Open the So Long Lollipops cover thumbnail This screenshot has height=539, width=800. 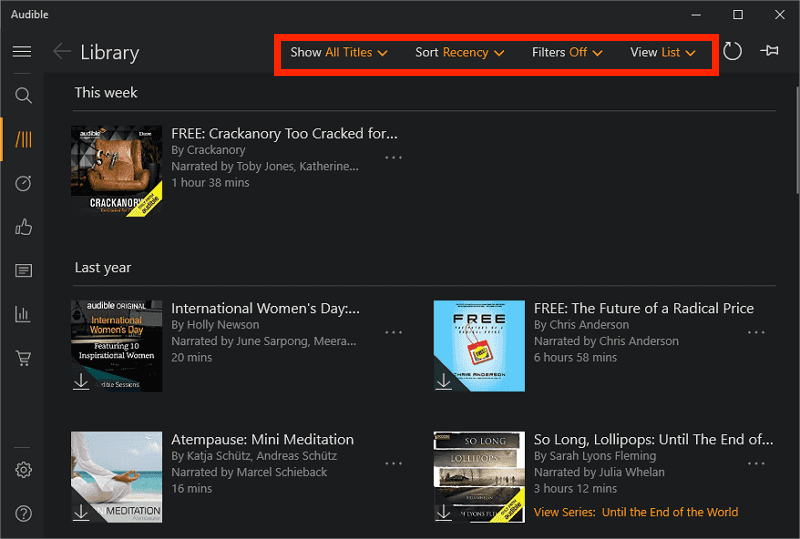click(x=479, y=477)
